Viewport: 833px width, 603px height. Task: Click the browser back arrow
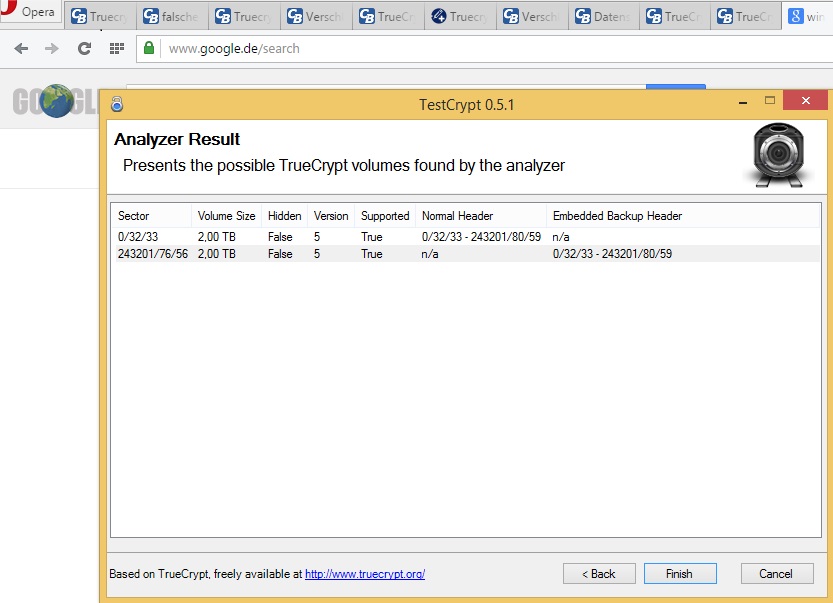click(x=21, y=49)
